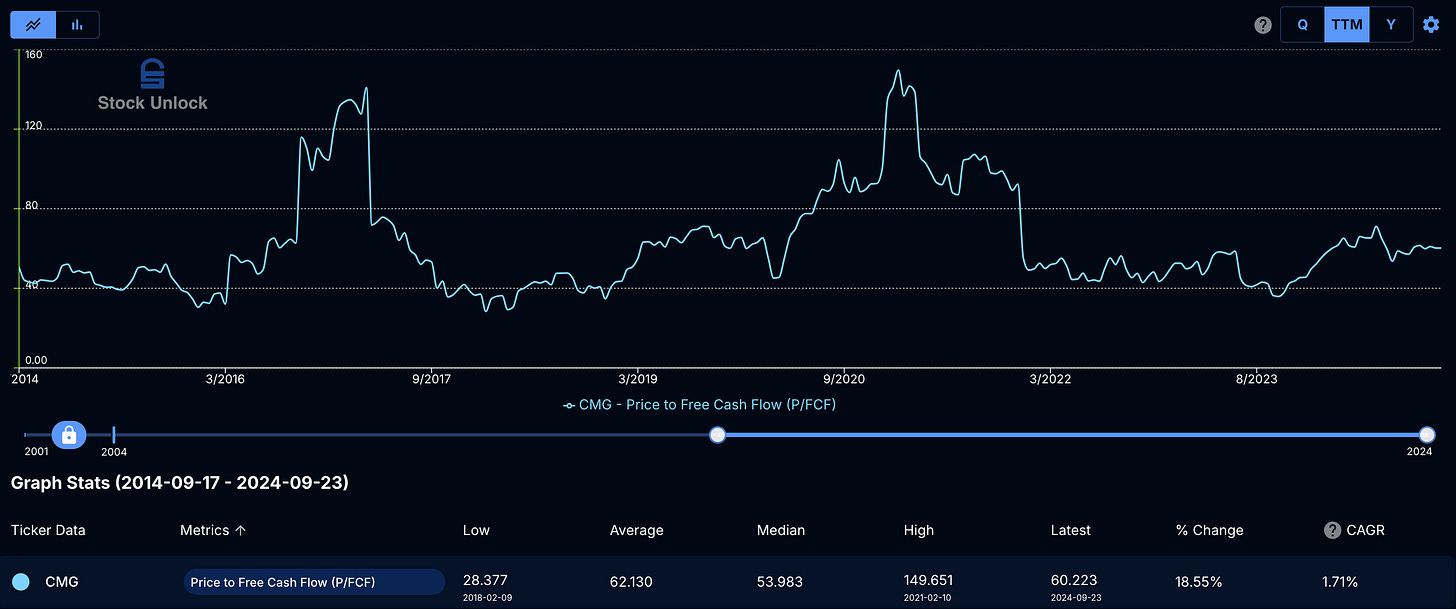Click the Graph Stats date range heading

point(180,483)
